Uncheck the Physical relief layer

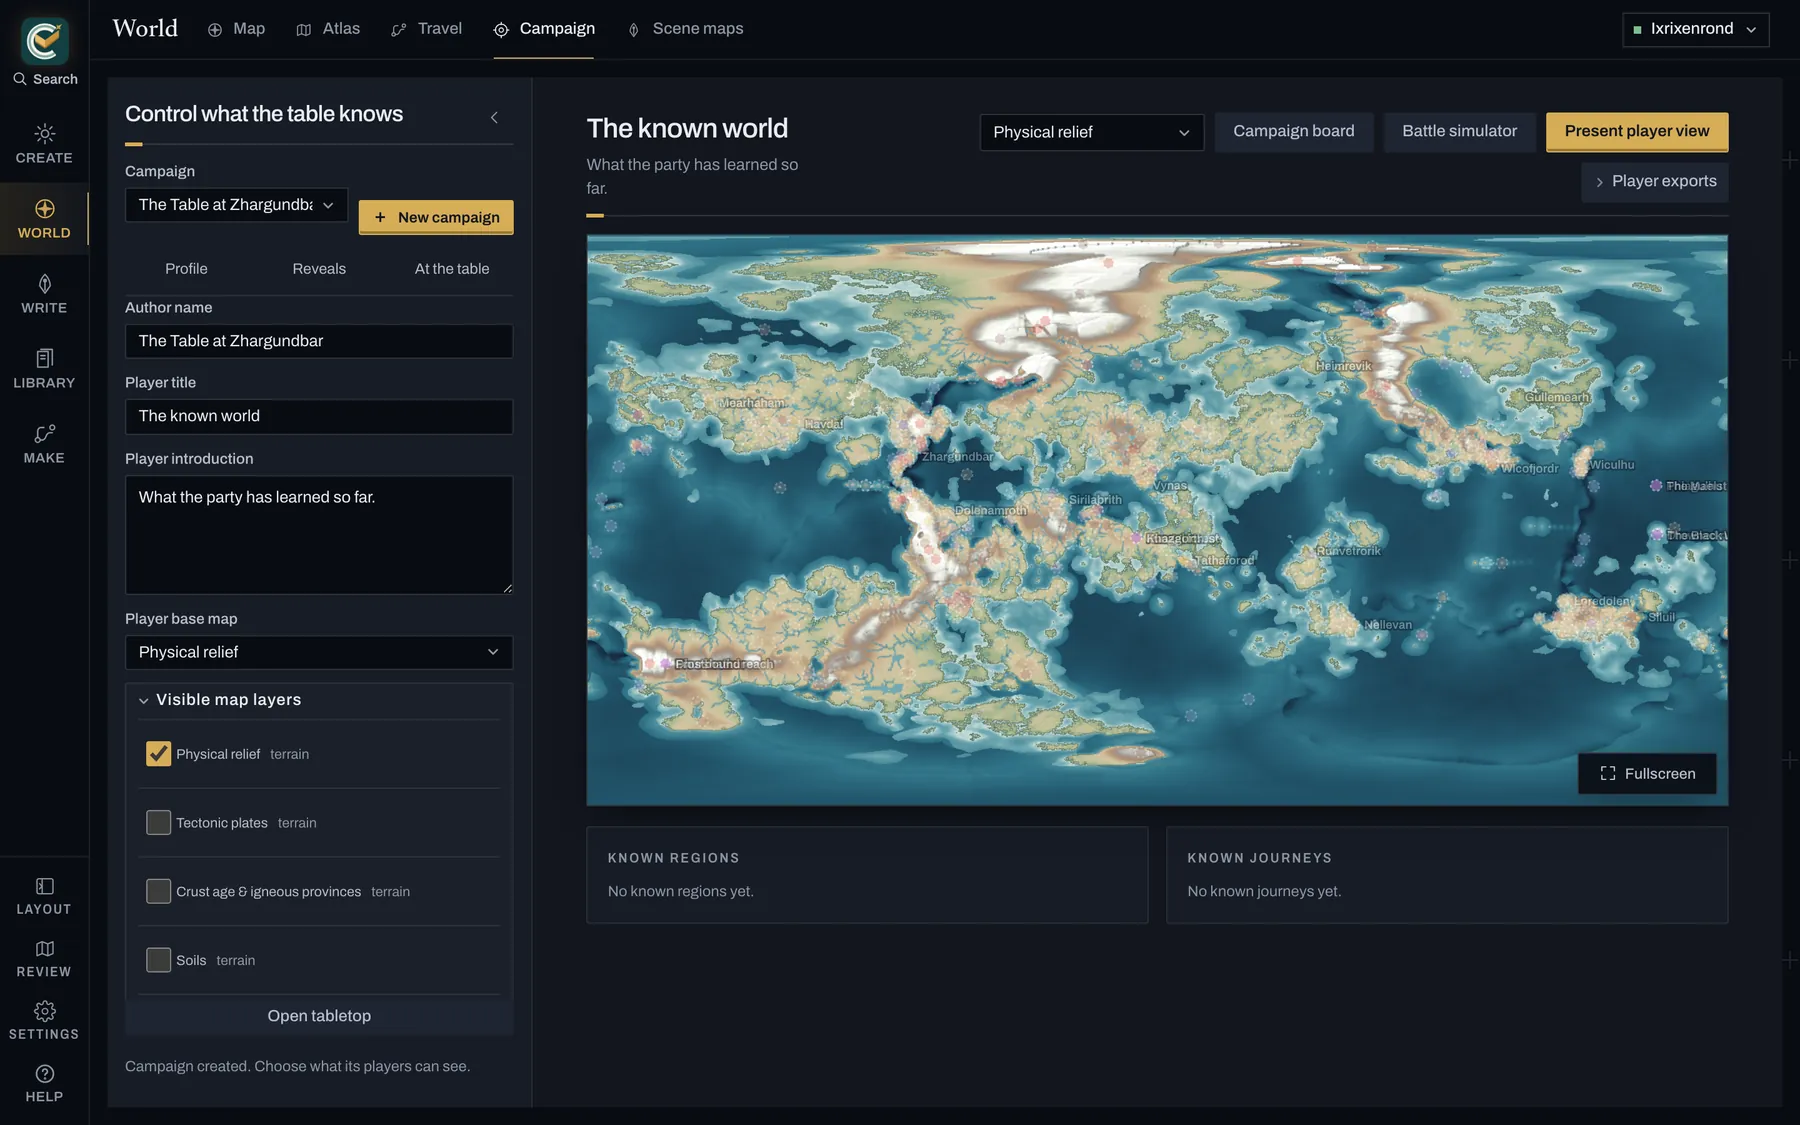(158, 754)
